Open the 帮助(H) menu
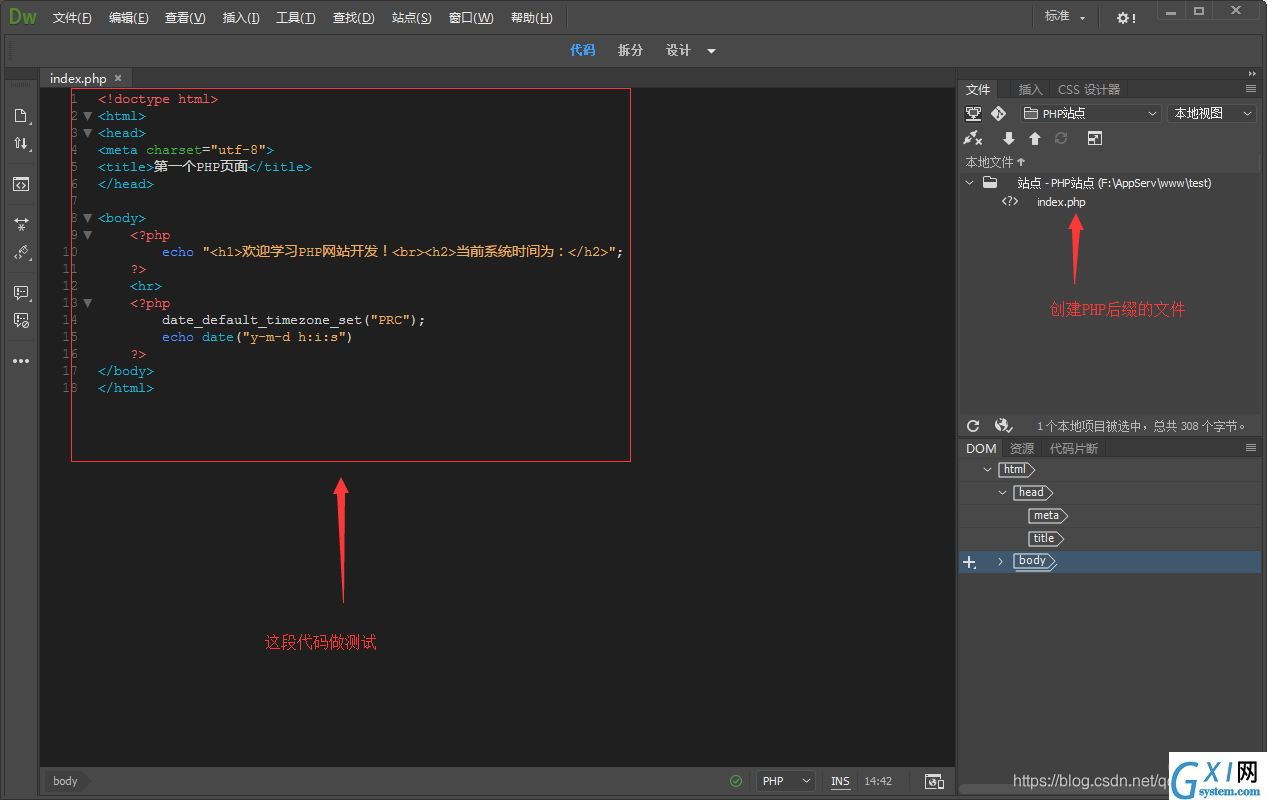 point(532,18)
